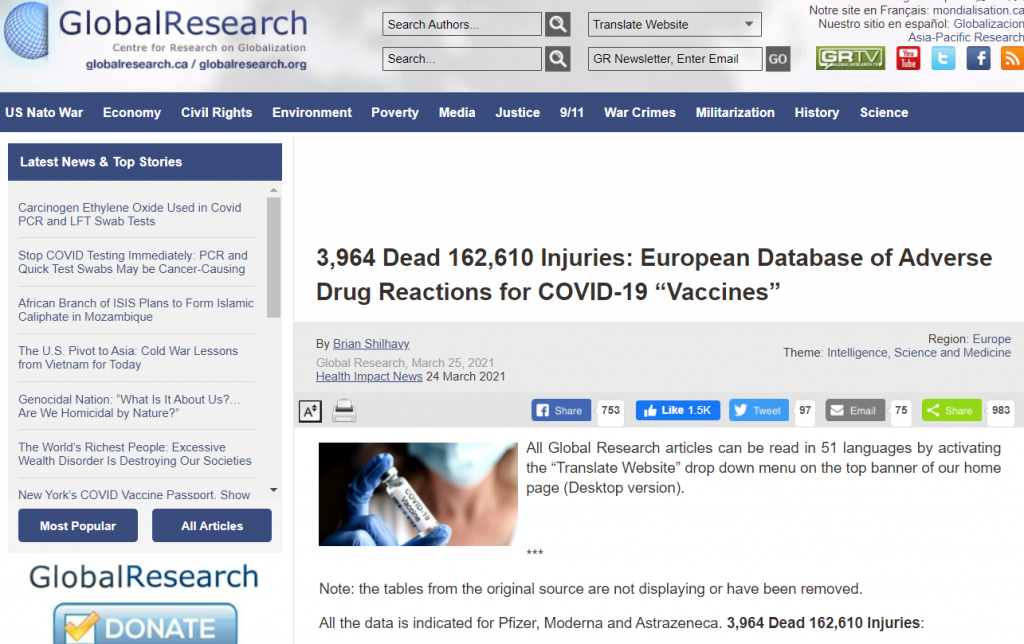Open the Genocidal Nation story
The width and height of the screenshot is (1024, 644).
(x=129, y=406)
